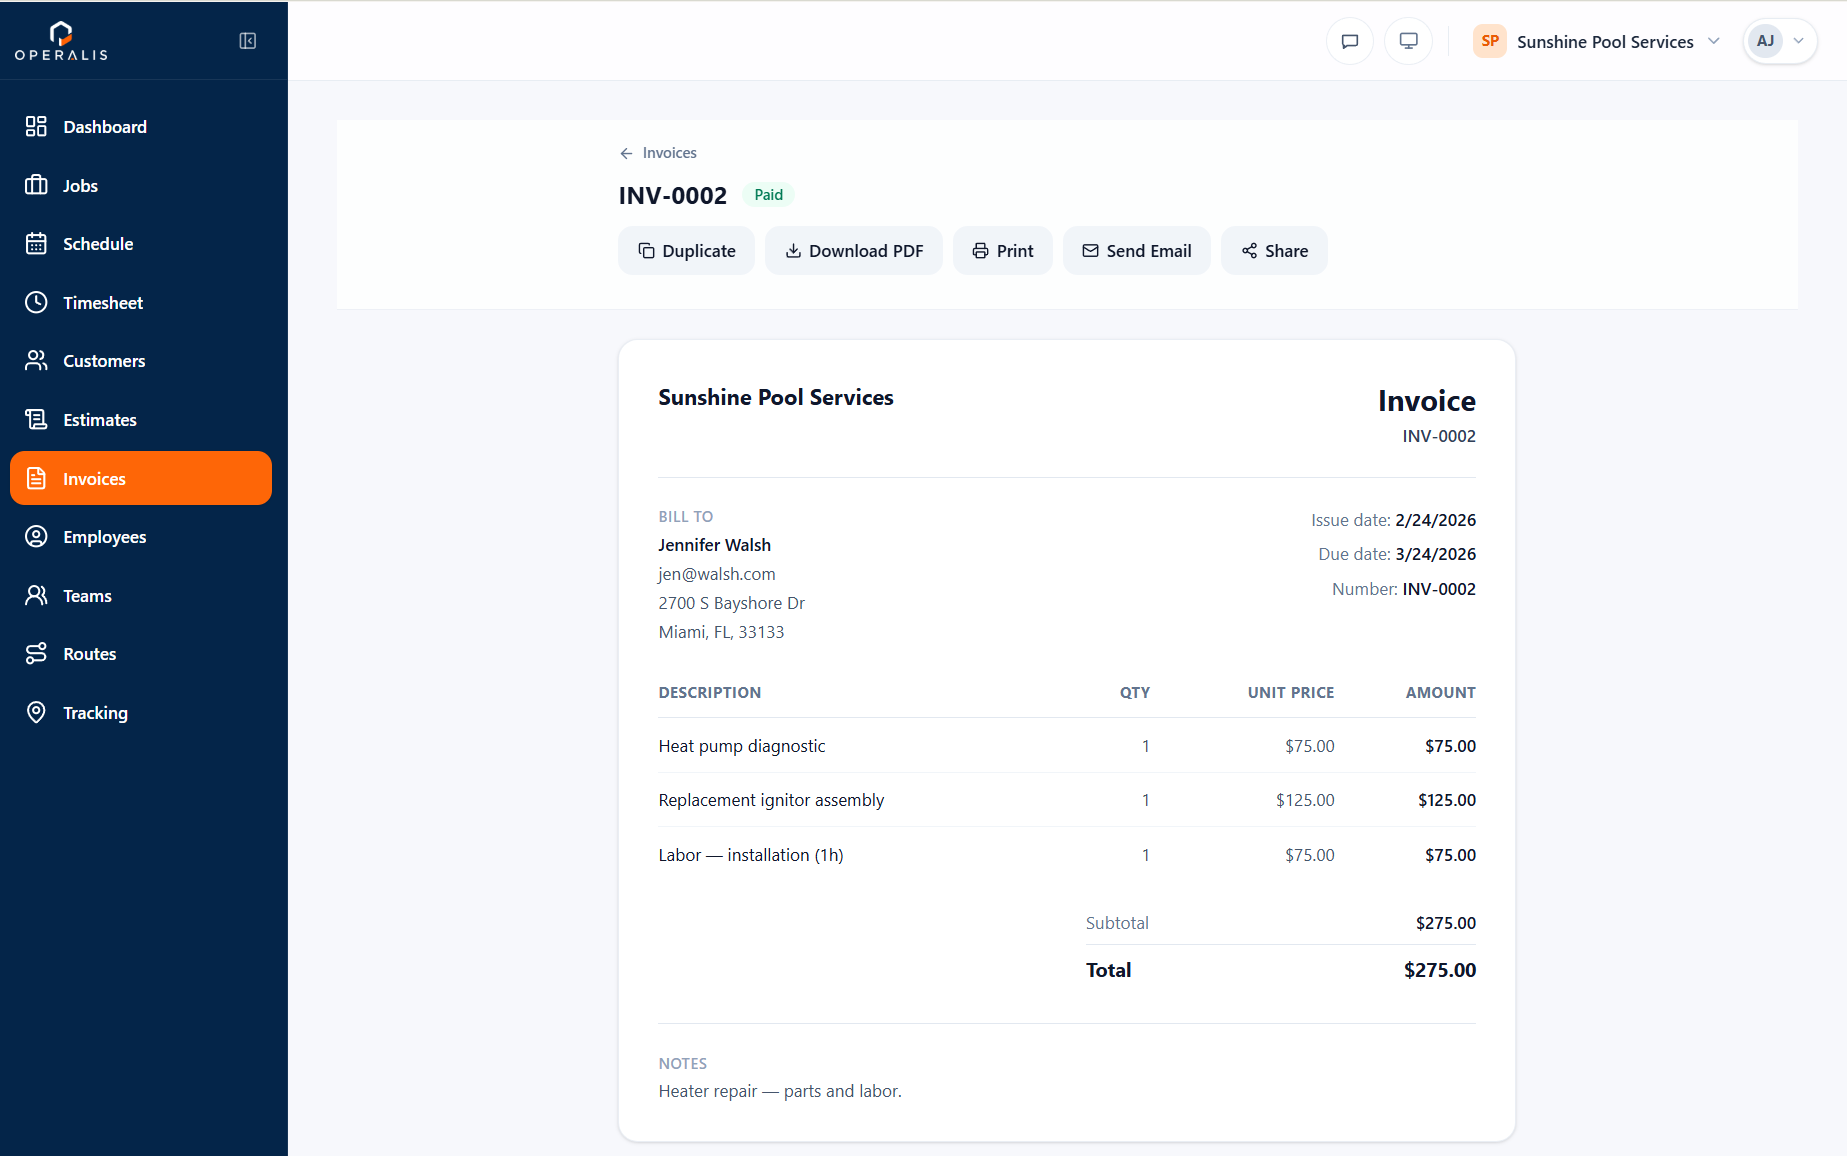The height and width of the screenshot is (1156, 1847).
Task: Open the Routes section
Action: tap(141, 653)
